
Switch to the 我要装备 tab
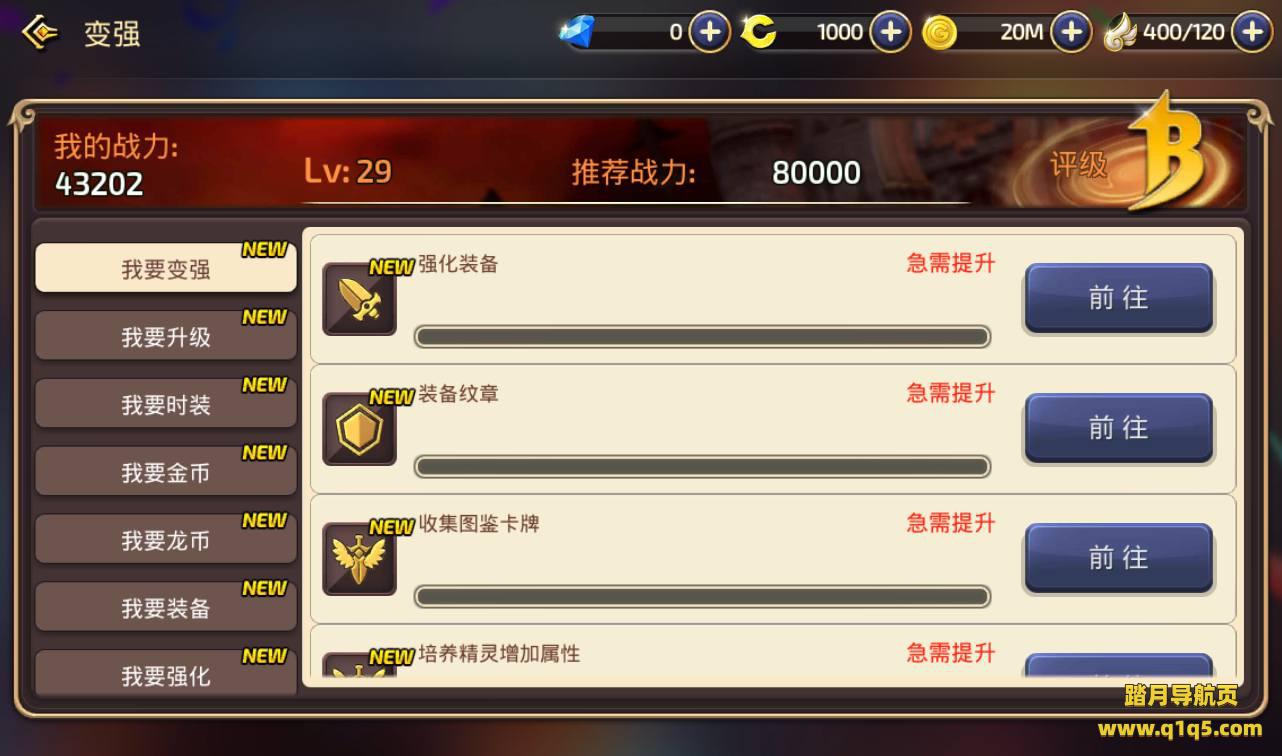166,608
